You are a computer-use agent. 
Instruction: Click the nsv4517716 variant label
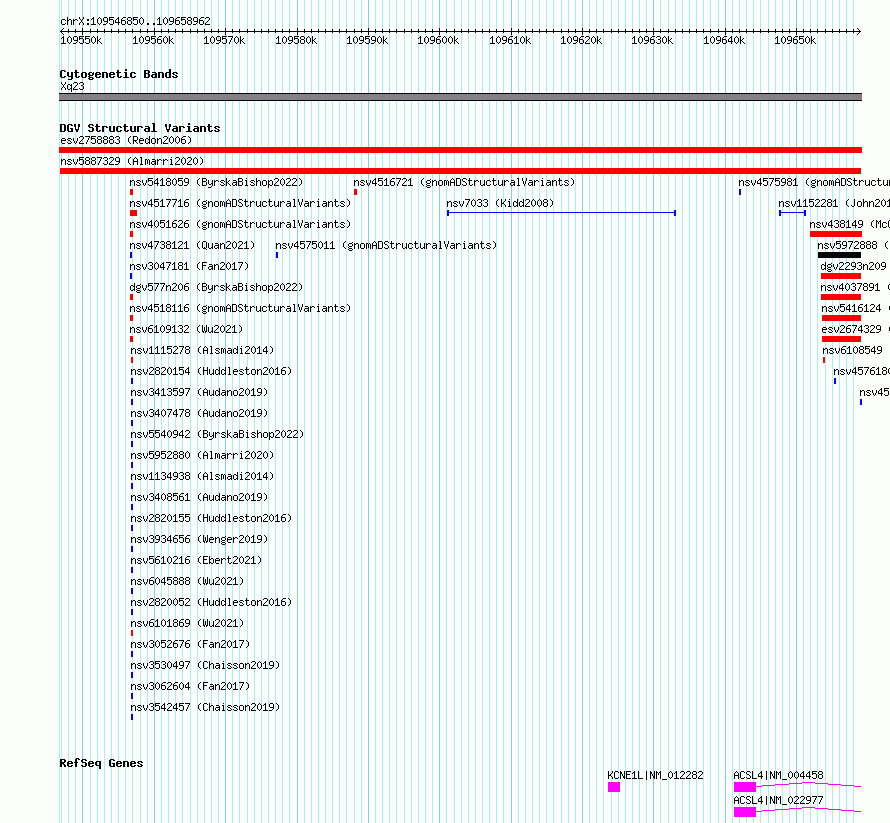240,203
